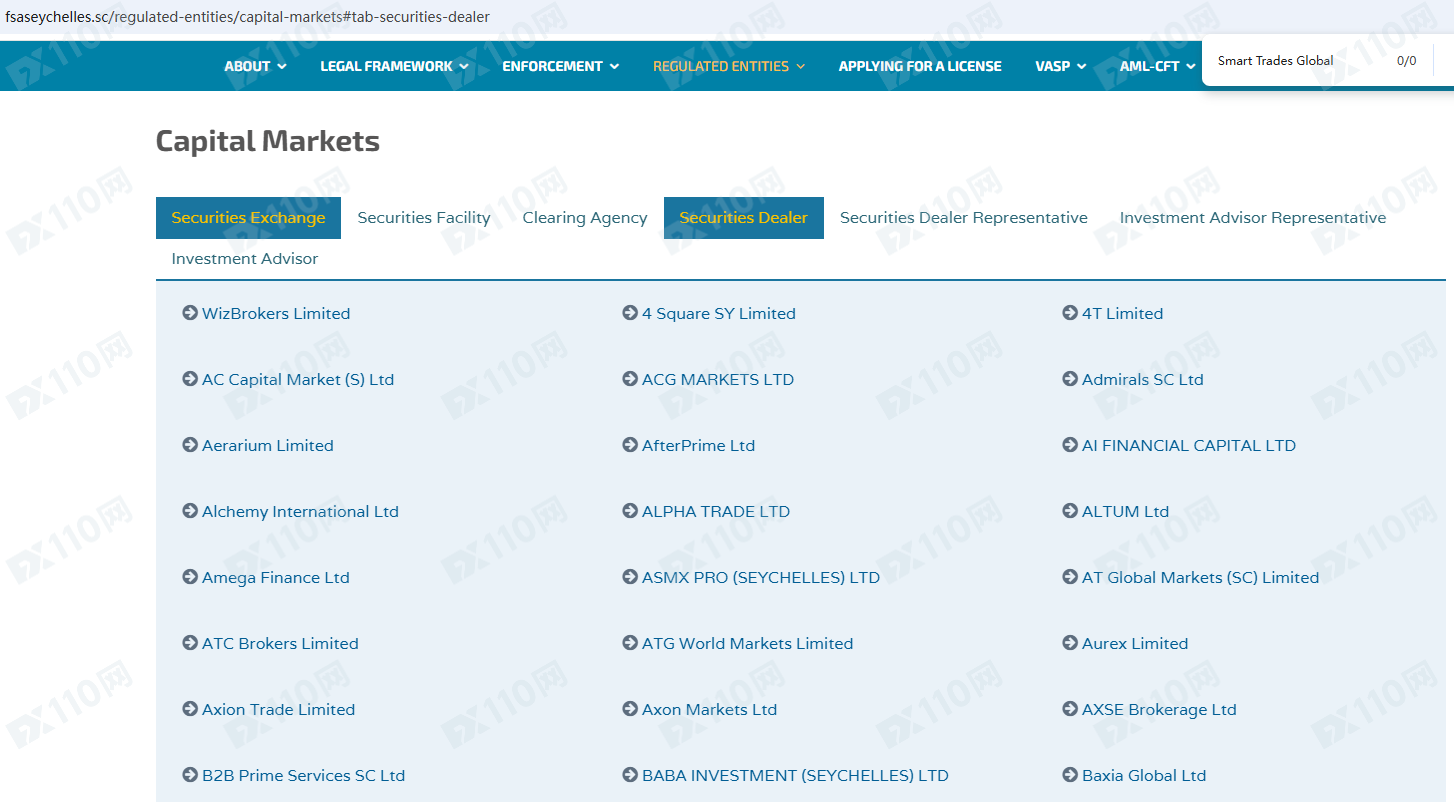Open the ACG MARKETS LTD link
The width and height of the screenshot is (1454, 802).
[x=717, y=379]
